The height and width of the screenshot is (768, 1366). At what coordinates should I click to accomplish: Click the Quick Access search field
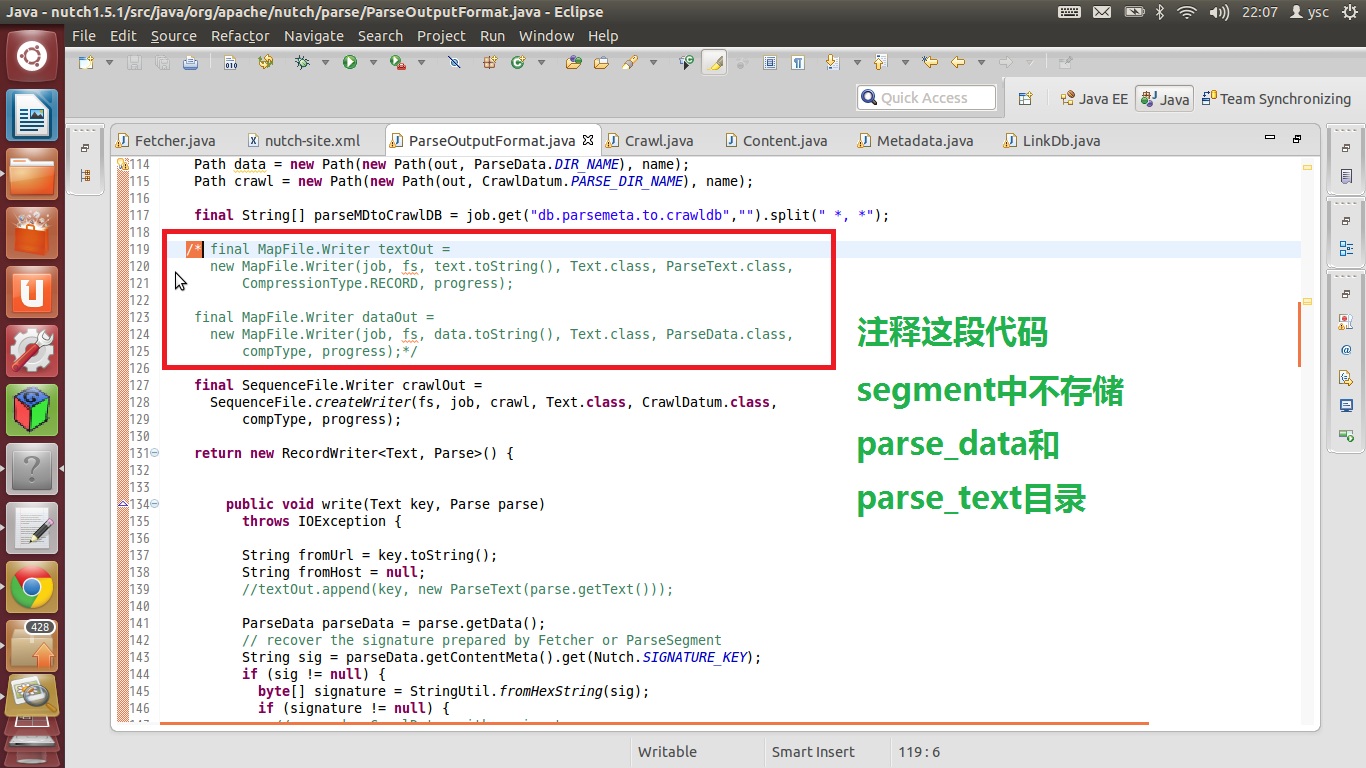pyautogui.click(x=926, y=97)
